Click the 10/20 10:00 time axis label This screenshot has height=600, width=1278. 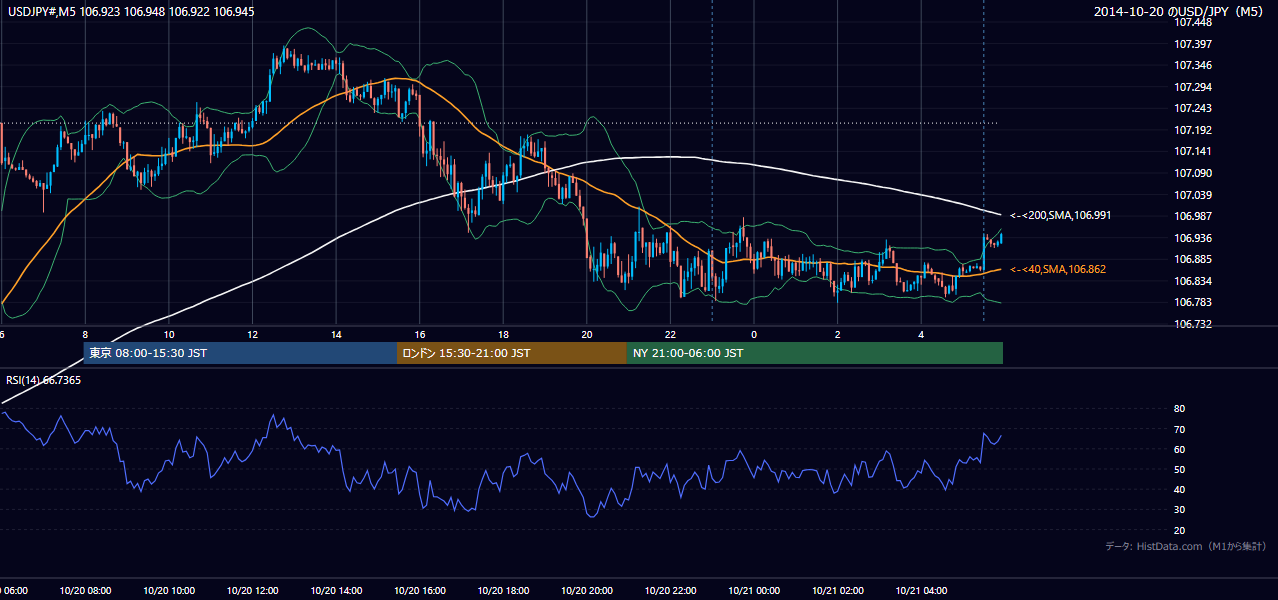pyautogui.click(x=169, y=591)
